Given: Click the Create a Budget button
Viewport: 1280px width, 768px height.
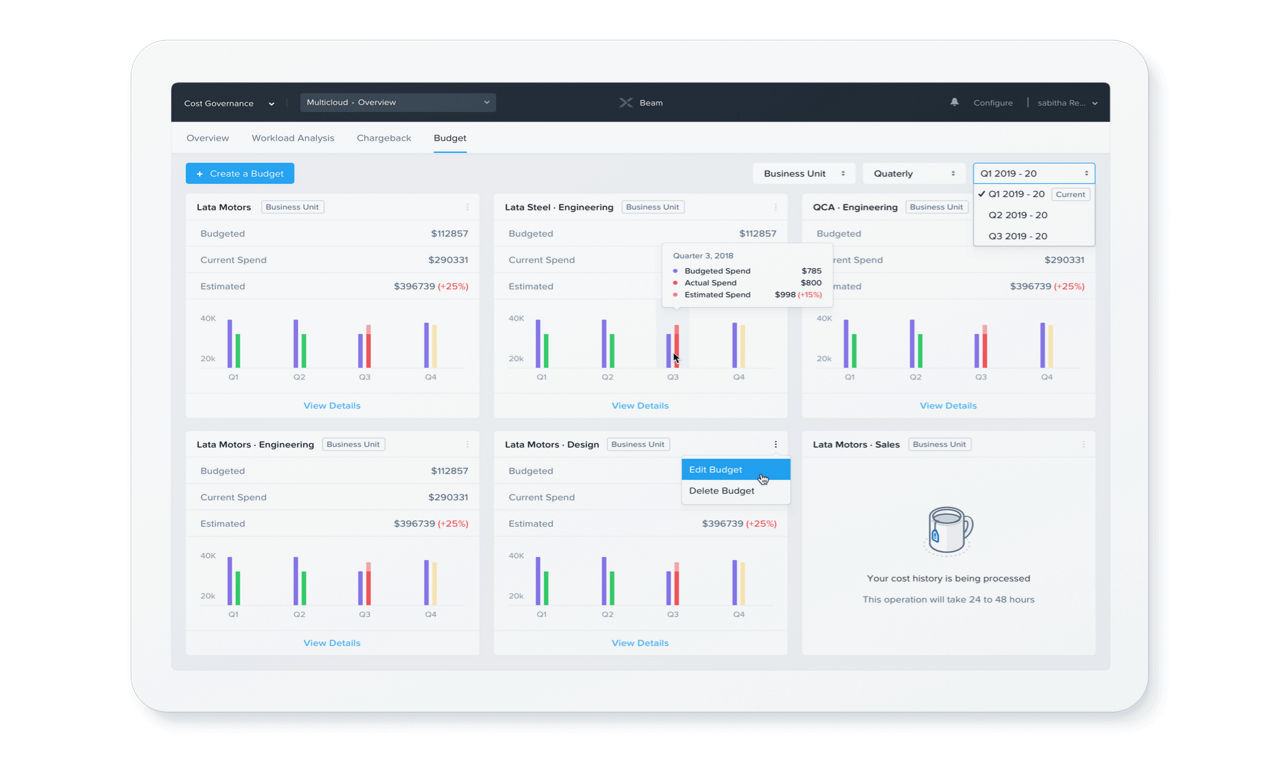Looking at the screenshot, I should click(x=239, y=172).
